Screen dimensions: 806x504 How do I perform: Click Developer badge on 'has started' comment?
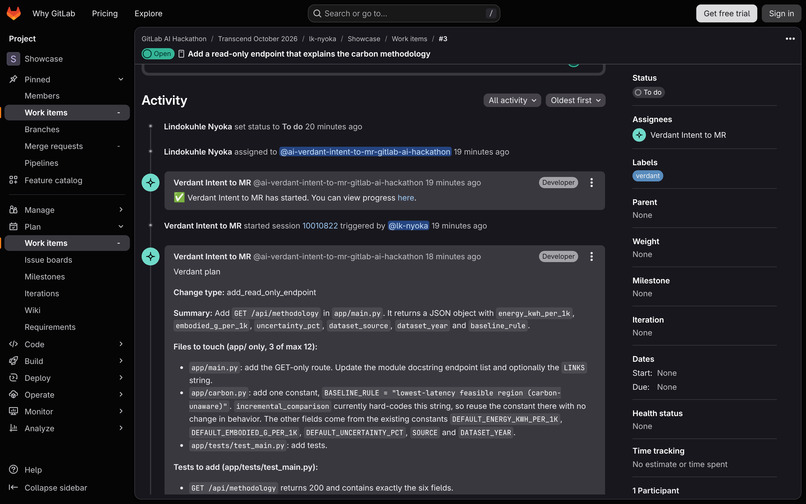[558, 183]
